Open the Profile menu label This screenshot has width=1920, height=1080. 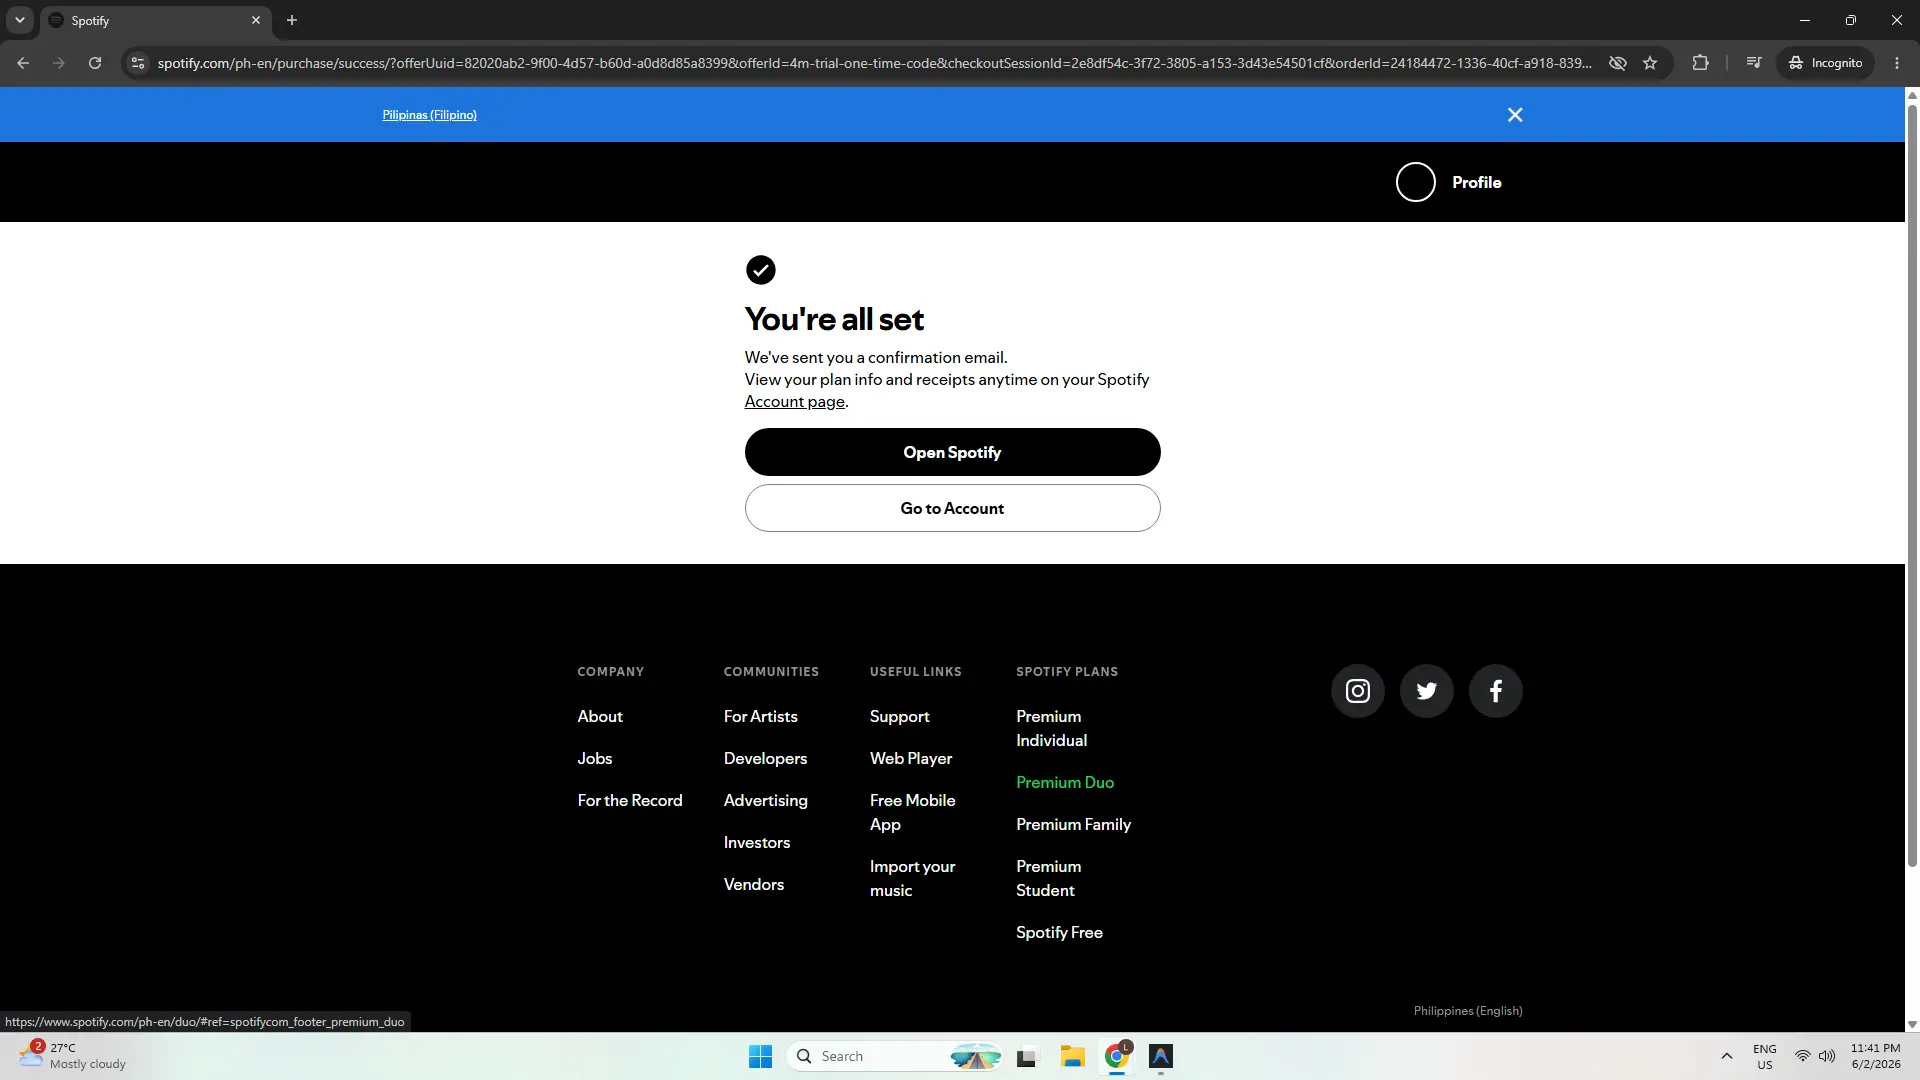point(1476,182)
